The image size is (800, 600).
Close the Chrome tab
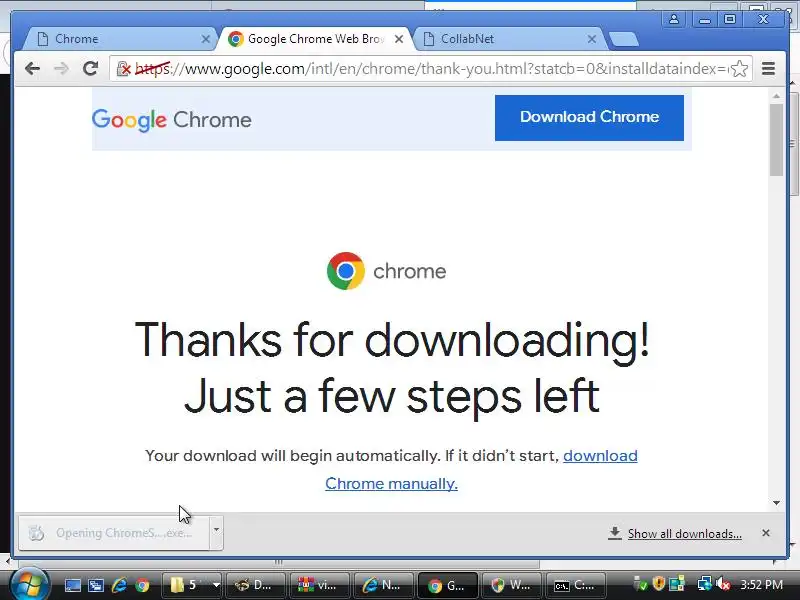click(205, 39)
